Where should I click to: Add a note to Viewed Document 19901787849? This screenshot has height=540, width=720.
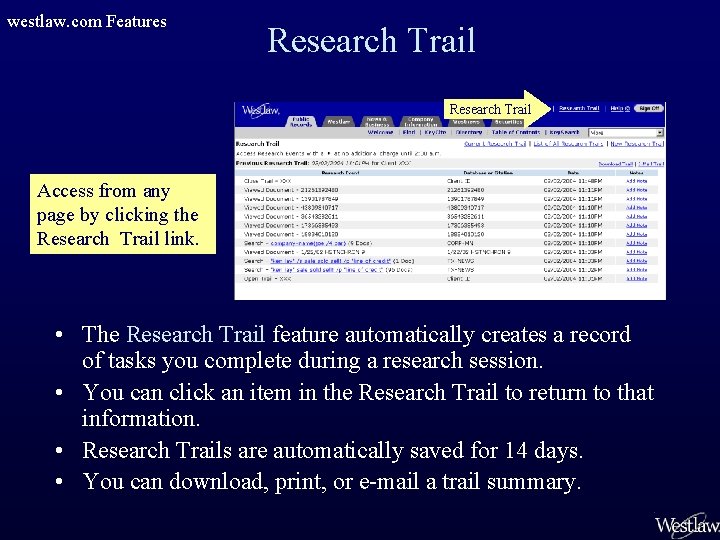(636, 199)
